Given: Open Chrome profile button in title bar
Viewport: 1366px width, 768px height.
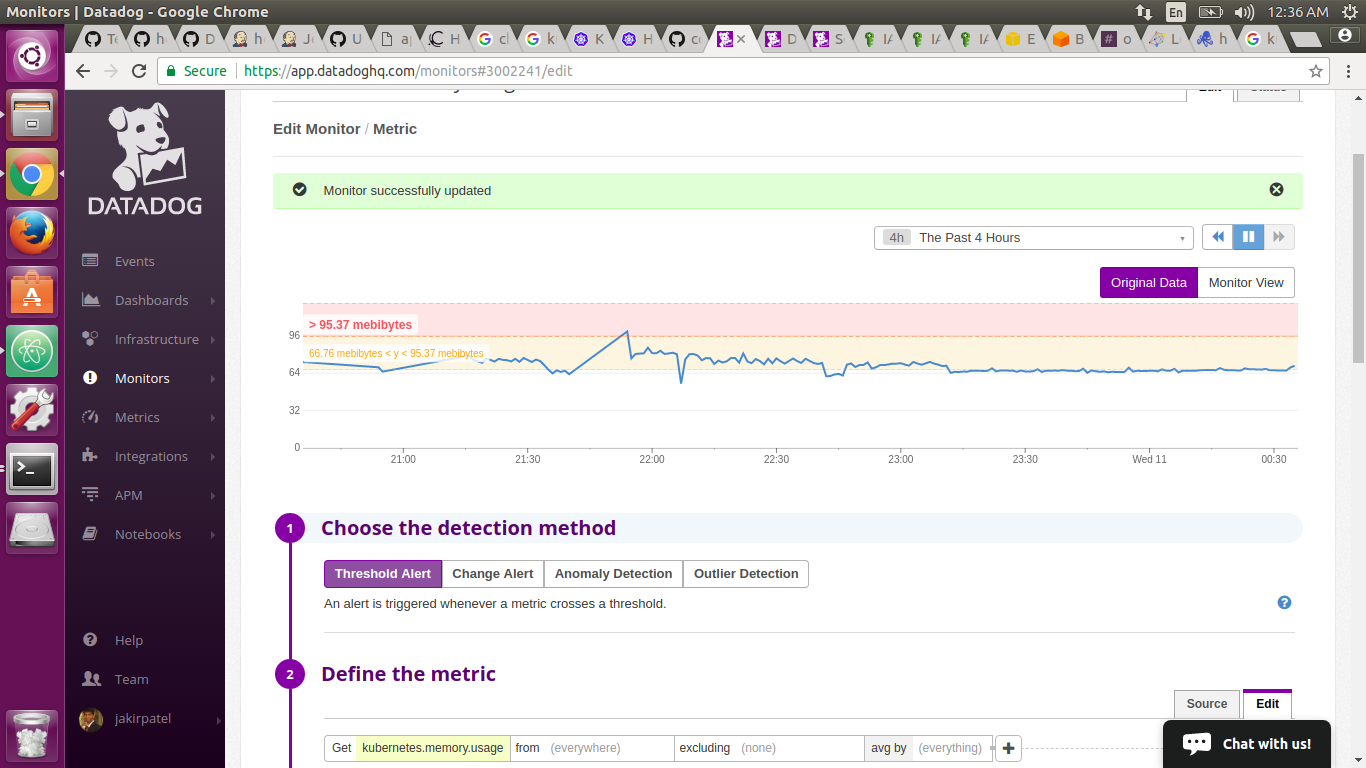Looking at the screenshot, I should click(x=1344, y=35).
